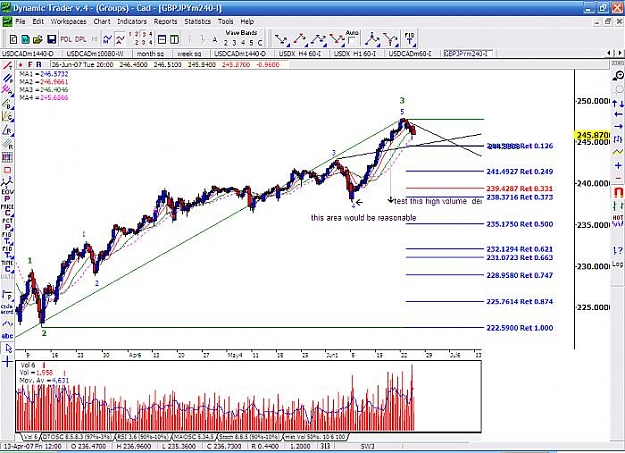Select the abc text label tool

coord(7,336)
